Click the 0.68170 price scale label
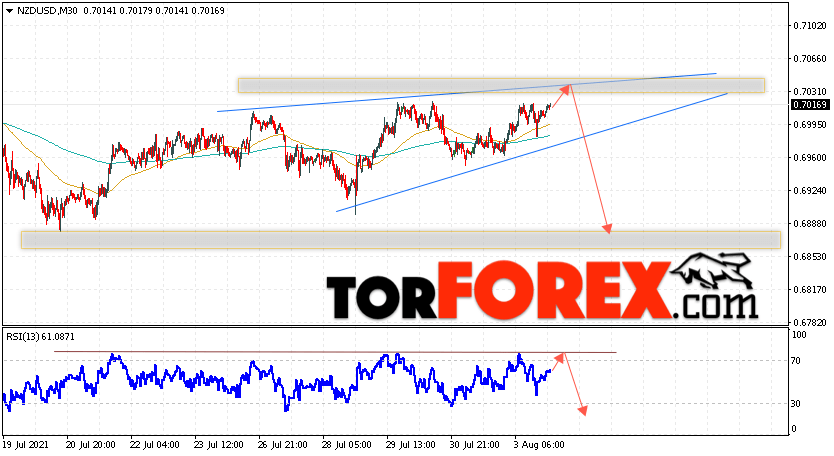Screen dimensions: 834x456 [810, 289]
